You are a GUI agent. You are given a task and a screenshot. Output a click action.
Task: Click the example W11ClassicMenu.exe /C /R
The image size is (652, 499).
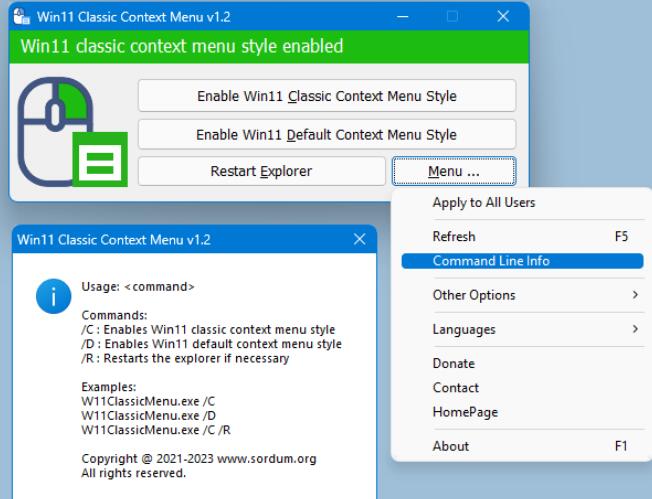click(x=156, y=430)
